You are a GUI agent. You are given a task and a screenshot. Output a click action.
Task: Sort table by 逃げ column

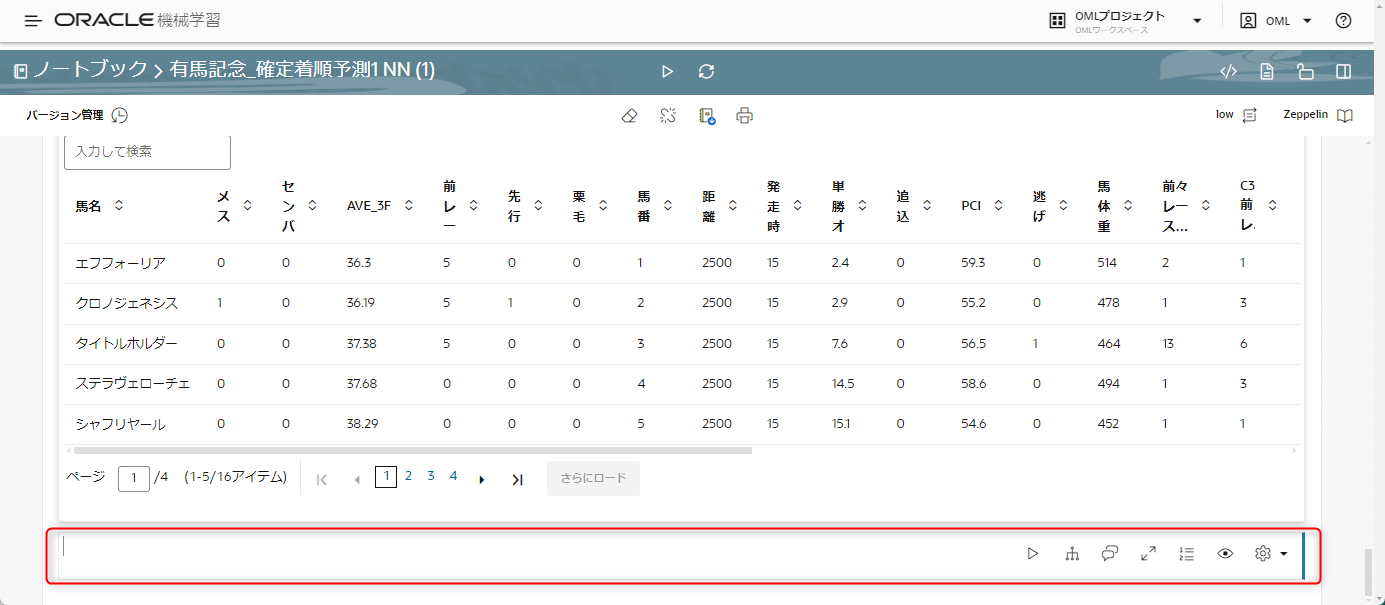tap(1063, 206)
